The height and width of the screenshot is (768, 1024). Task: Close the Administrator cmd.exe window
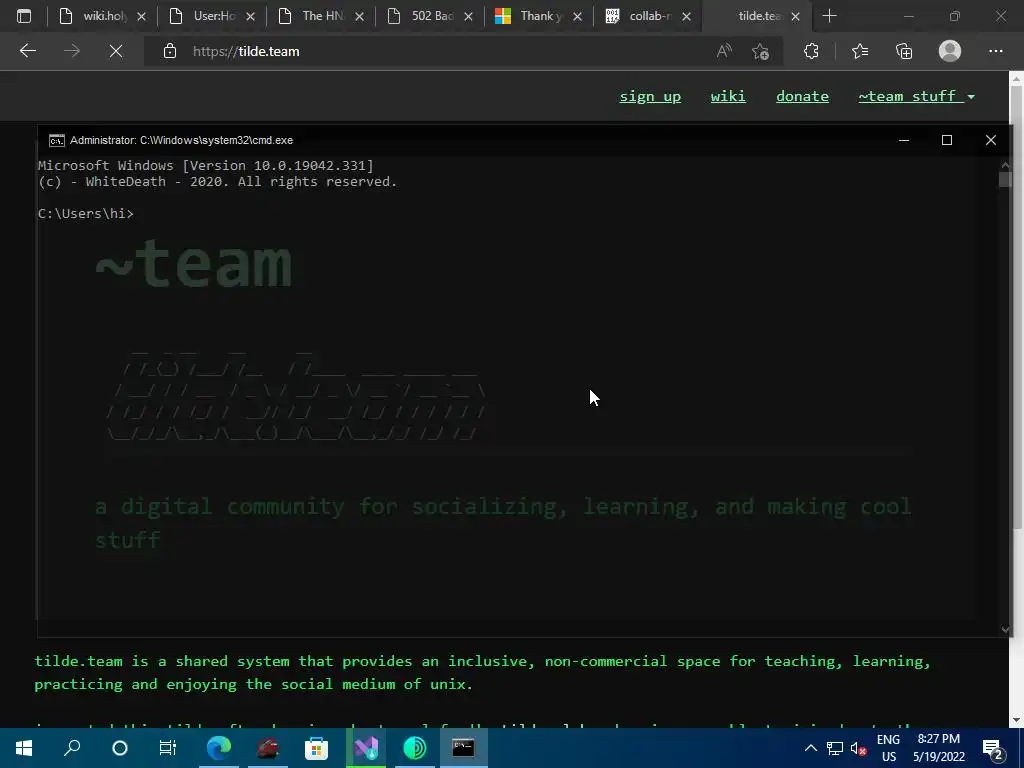(x=991, y=140)
